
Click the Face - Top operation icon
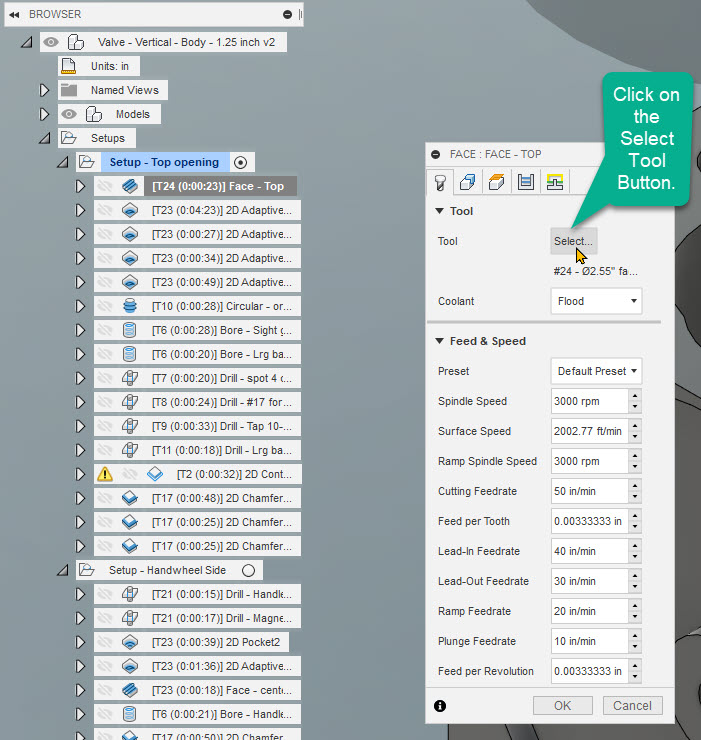point(130,186)
